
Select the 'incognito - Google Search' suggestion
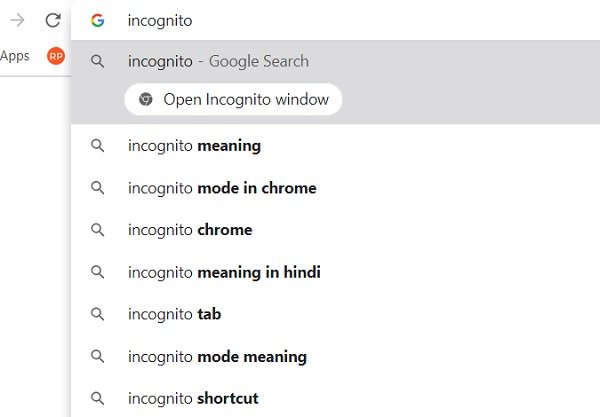click(218, 61)
